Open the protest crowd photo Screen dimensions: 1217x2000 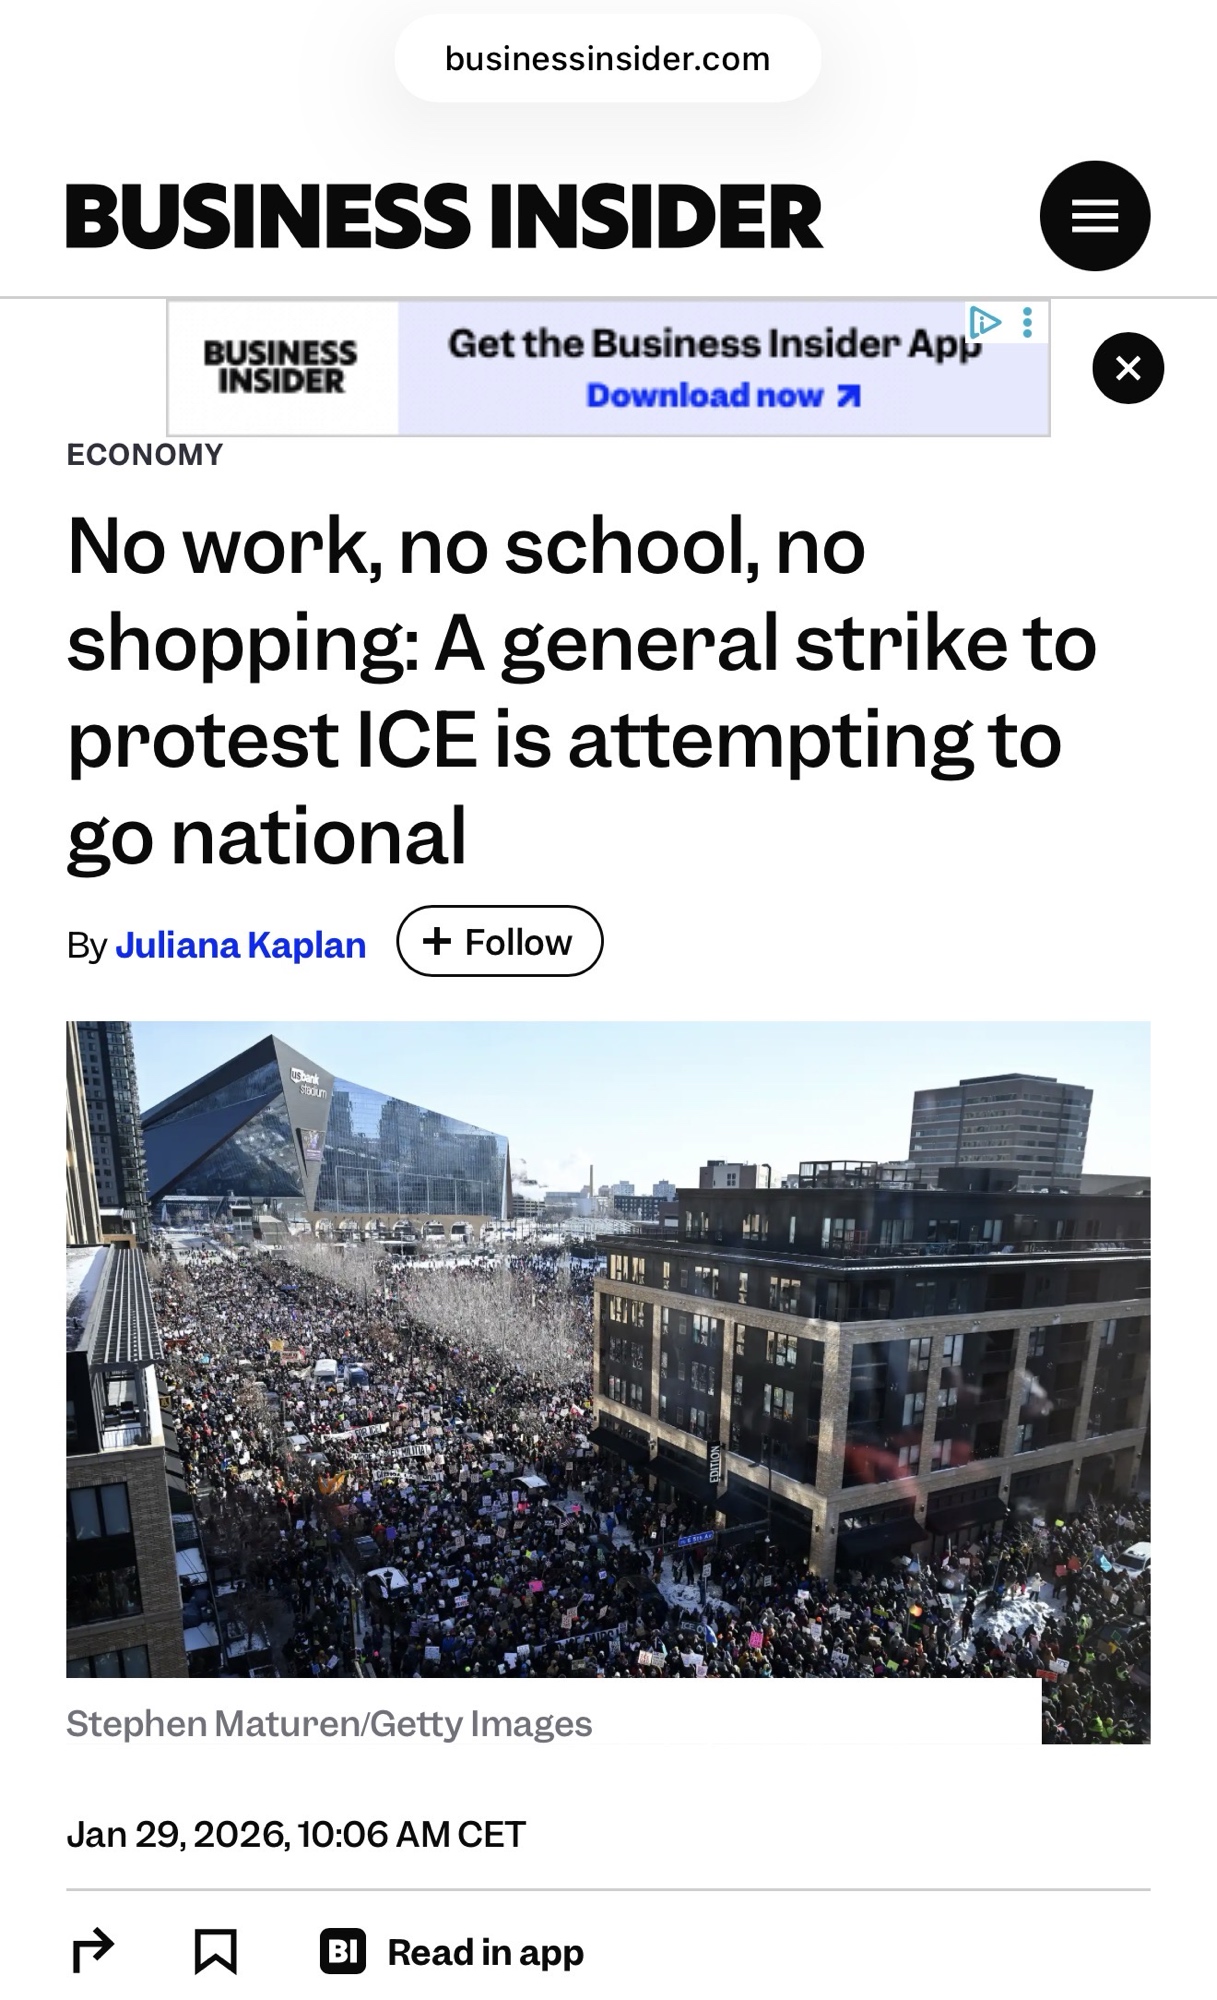tap(608, 1349)
